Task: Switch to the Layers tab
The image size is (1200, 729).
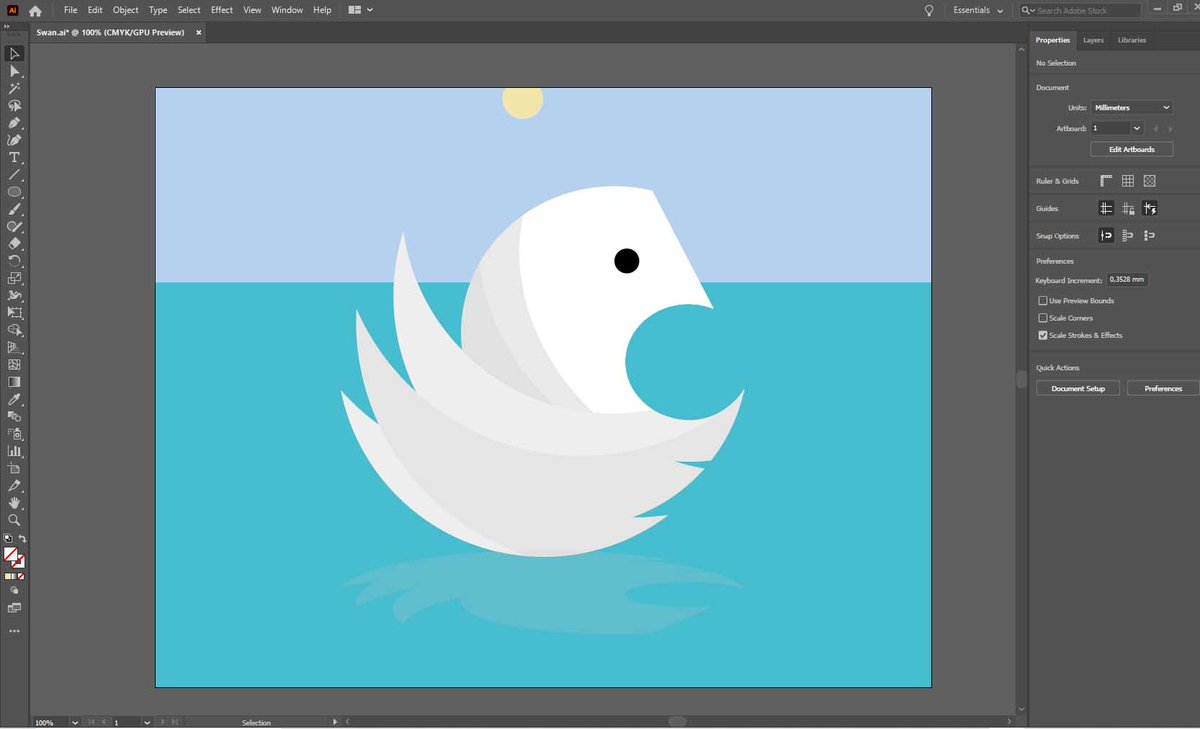Action: click(x=1093, y=40)
